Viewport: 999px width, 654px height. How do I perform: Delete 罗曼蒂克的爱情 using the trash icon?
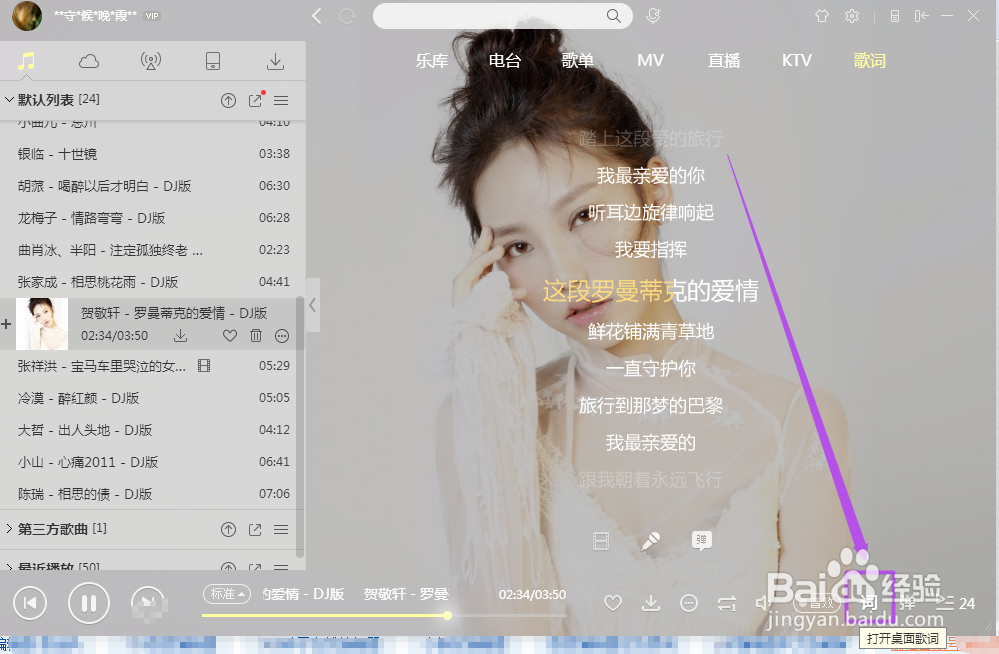click(x=255, y=335)
